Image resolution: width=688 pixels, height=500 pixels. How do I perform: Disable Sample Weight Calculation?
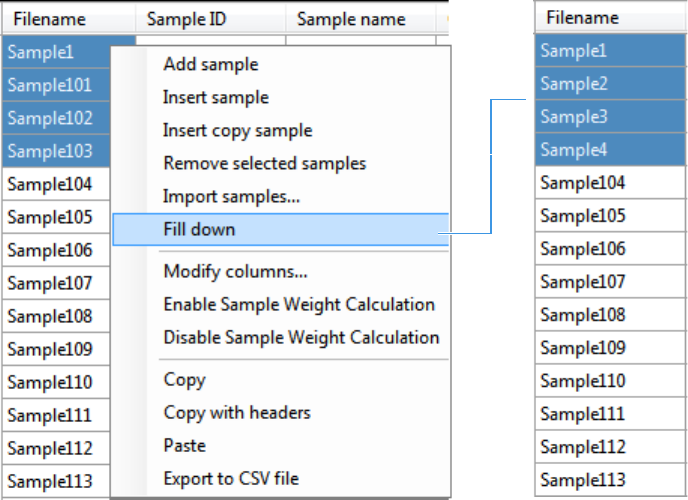coord(301,337)
